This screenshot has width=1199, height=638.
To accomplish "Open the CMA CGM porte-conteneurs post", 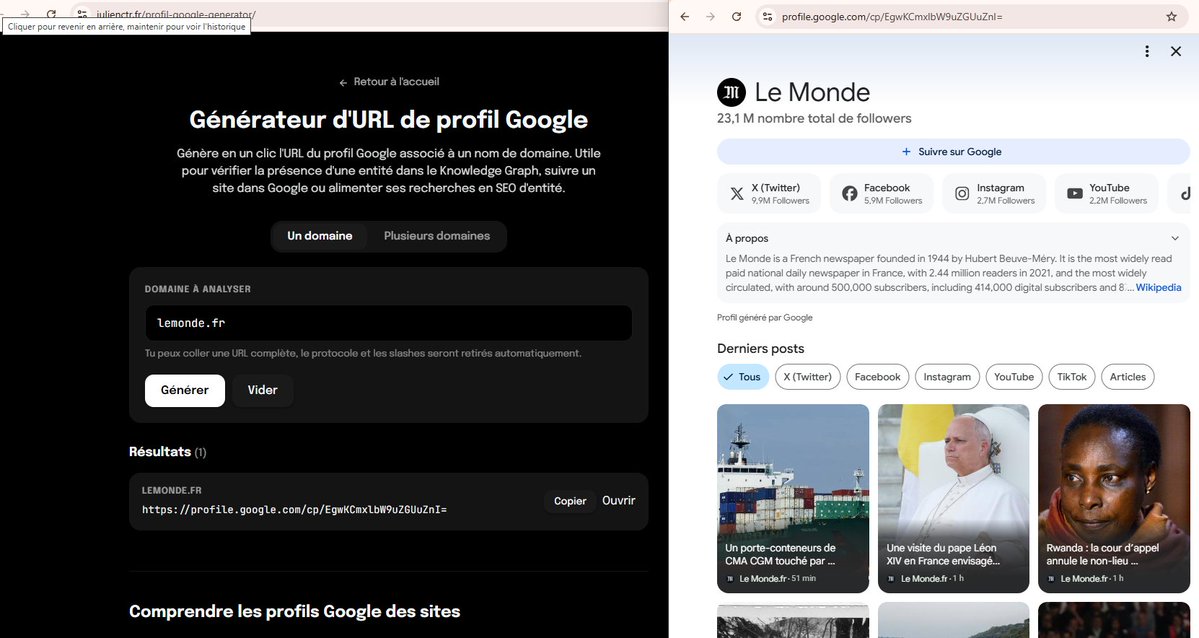I will pyautogui.click(x=793, y=498).
